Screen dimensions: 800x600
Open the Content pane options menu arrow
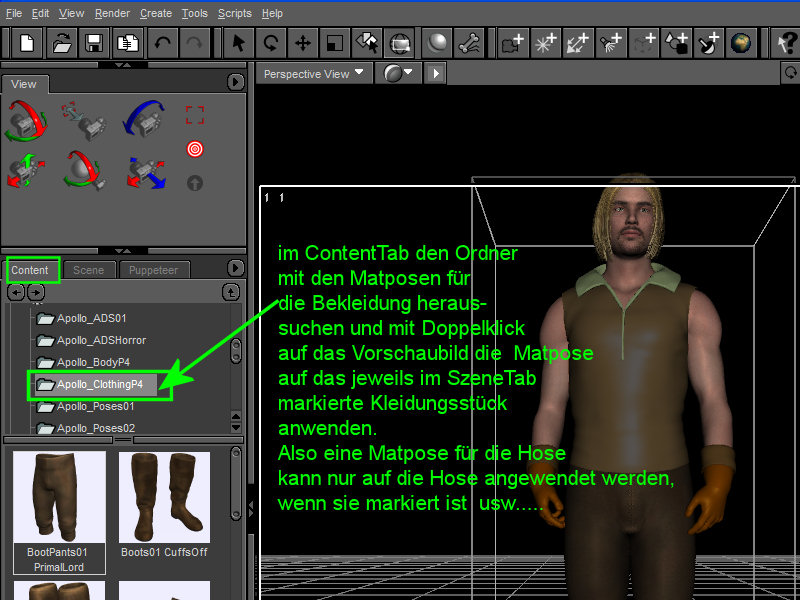click(x=235, y=268)
